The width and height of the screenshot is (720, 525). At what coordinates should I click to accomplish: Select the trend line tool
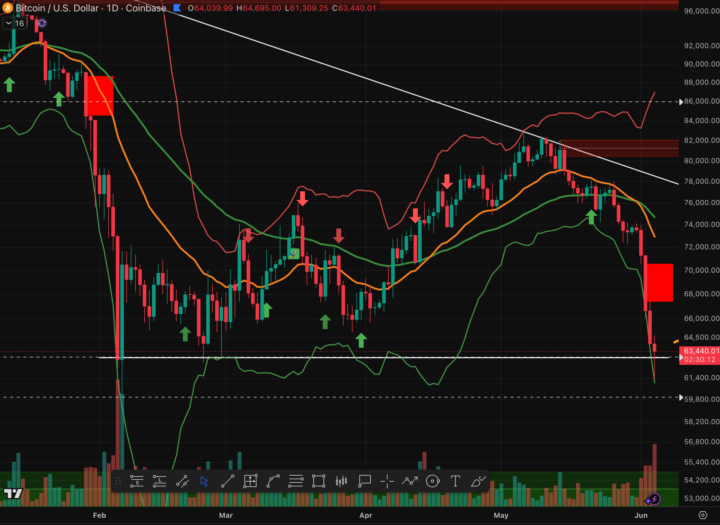click(x=227, y=481)
